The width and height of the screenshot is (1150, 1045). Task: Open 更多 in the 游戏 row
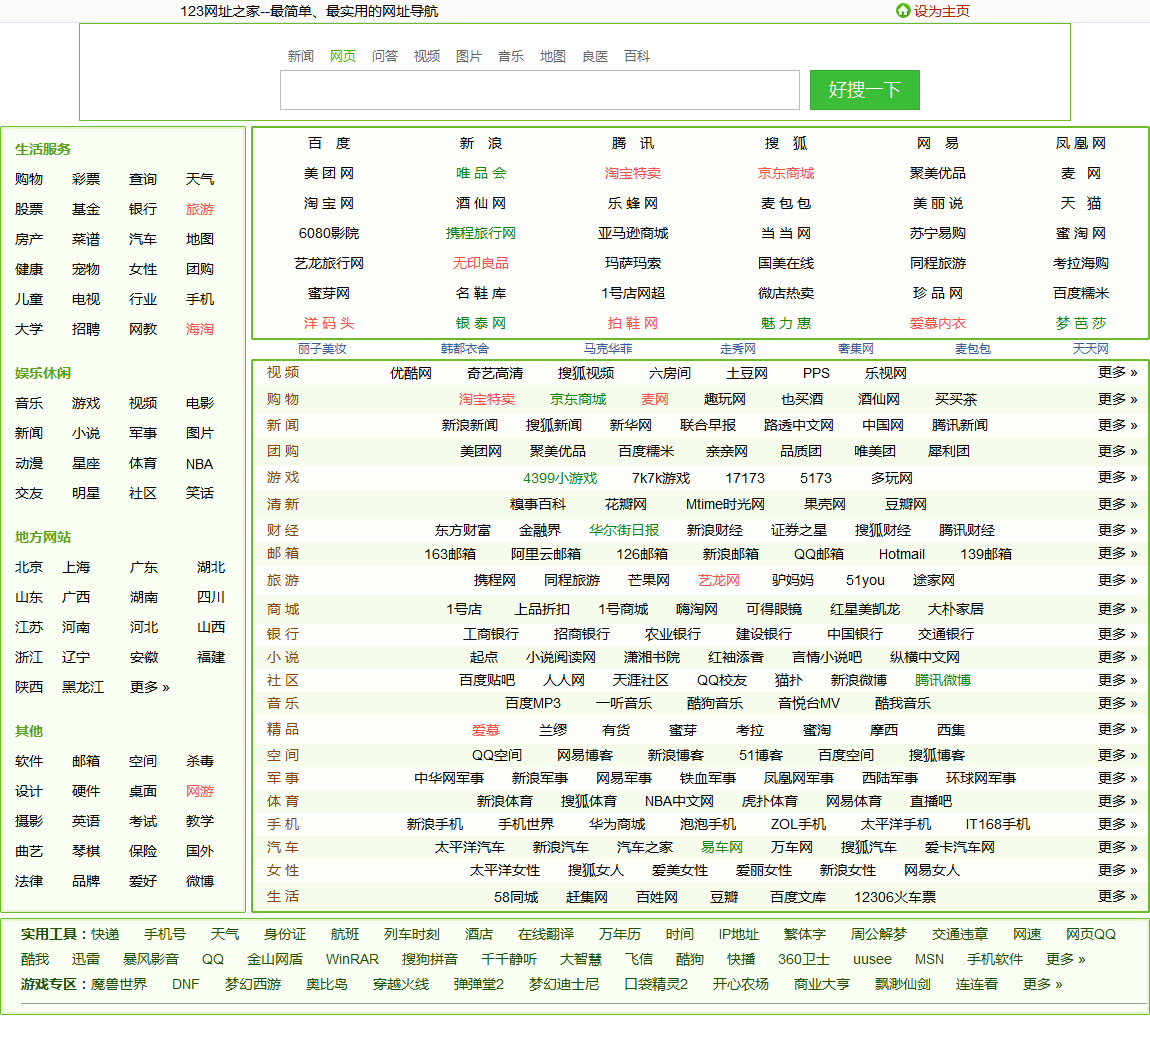point(1117,477)
